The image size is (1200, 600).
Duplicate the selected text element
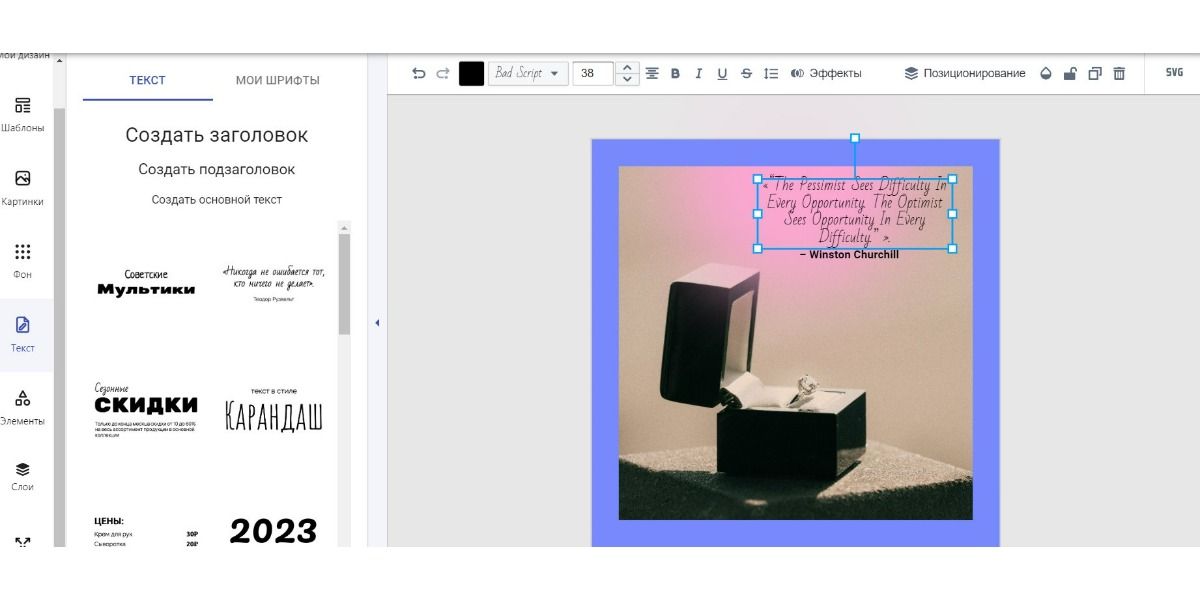[x=1095, y=73]
